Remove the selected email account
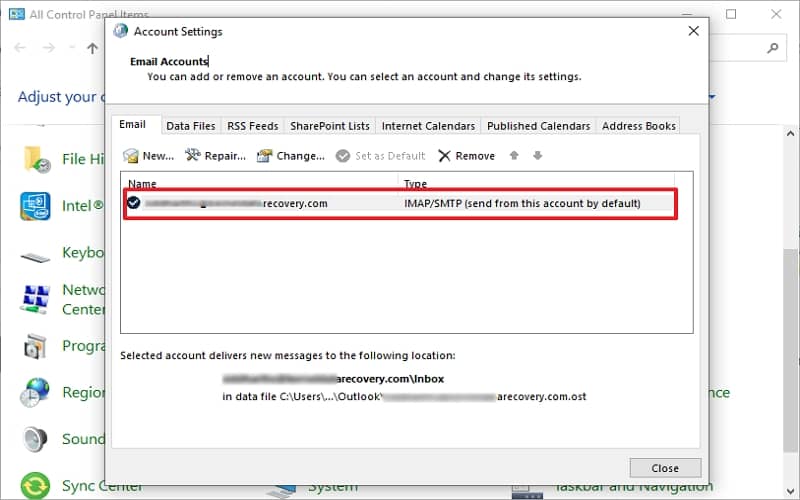800x500 pixels. pos(466,156)
